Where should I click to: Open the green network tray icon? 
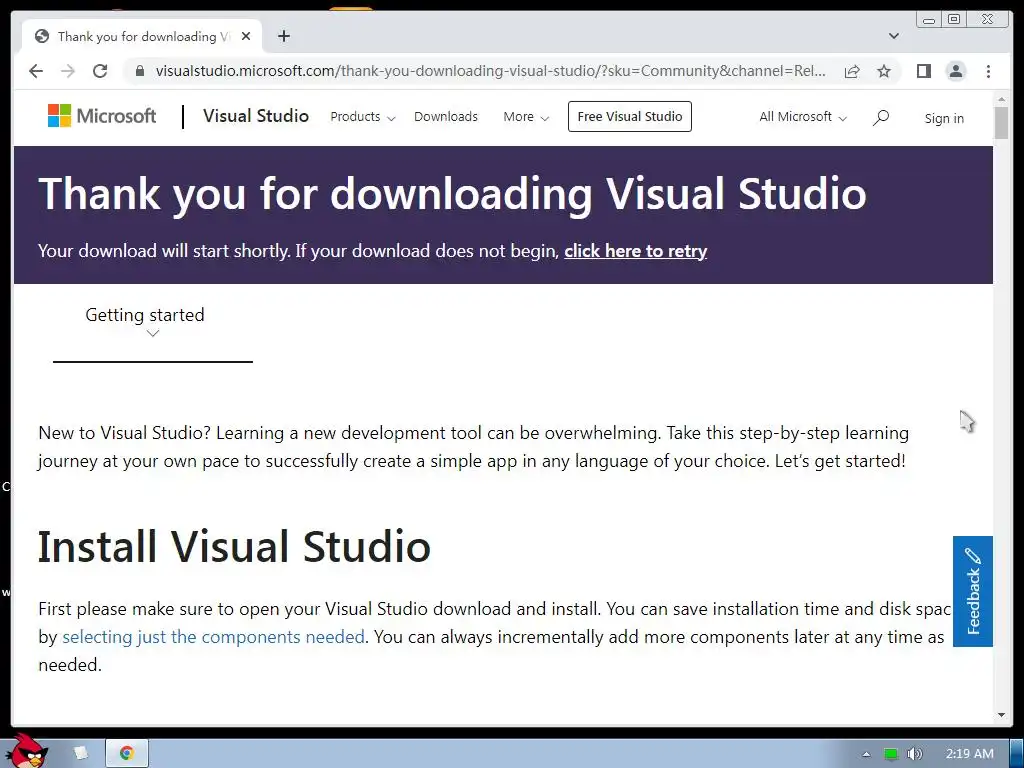click(890, 754)
